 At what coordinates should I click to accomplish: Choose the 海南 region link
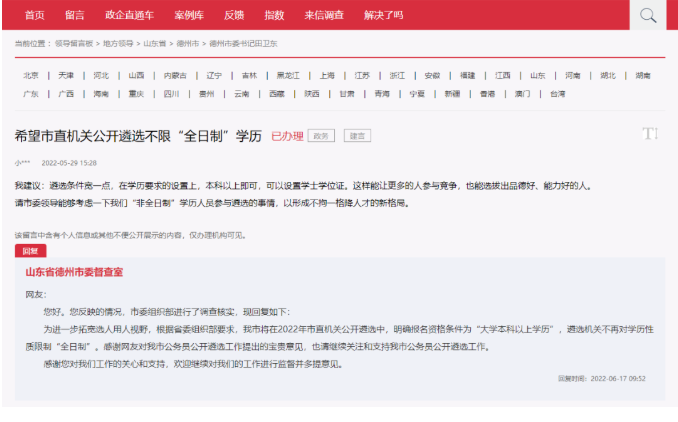pyautogui.click(x=101, y=94)
